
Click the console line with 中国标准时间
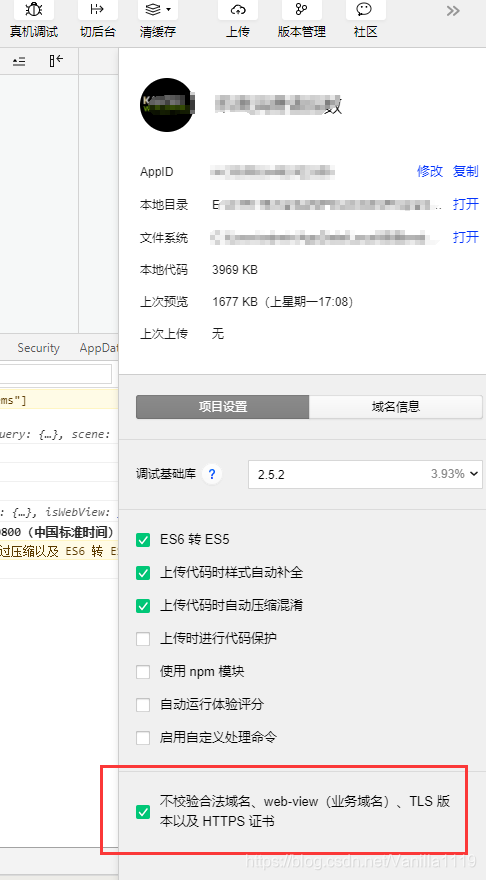pyautogui.click(x=59, y=531)
